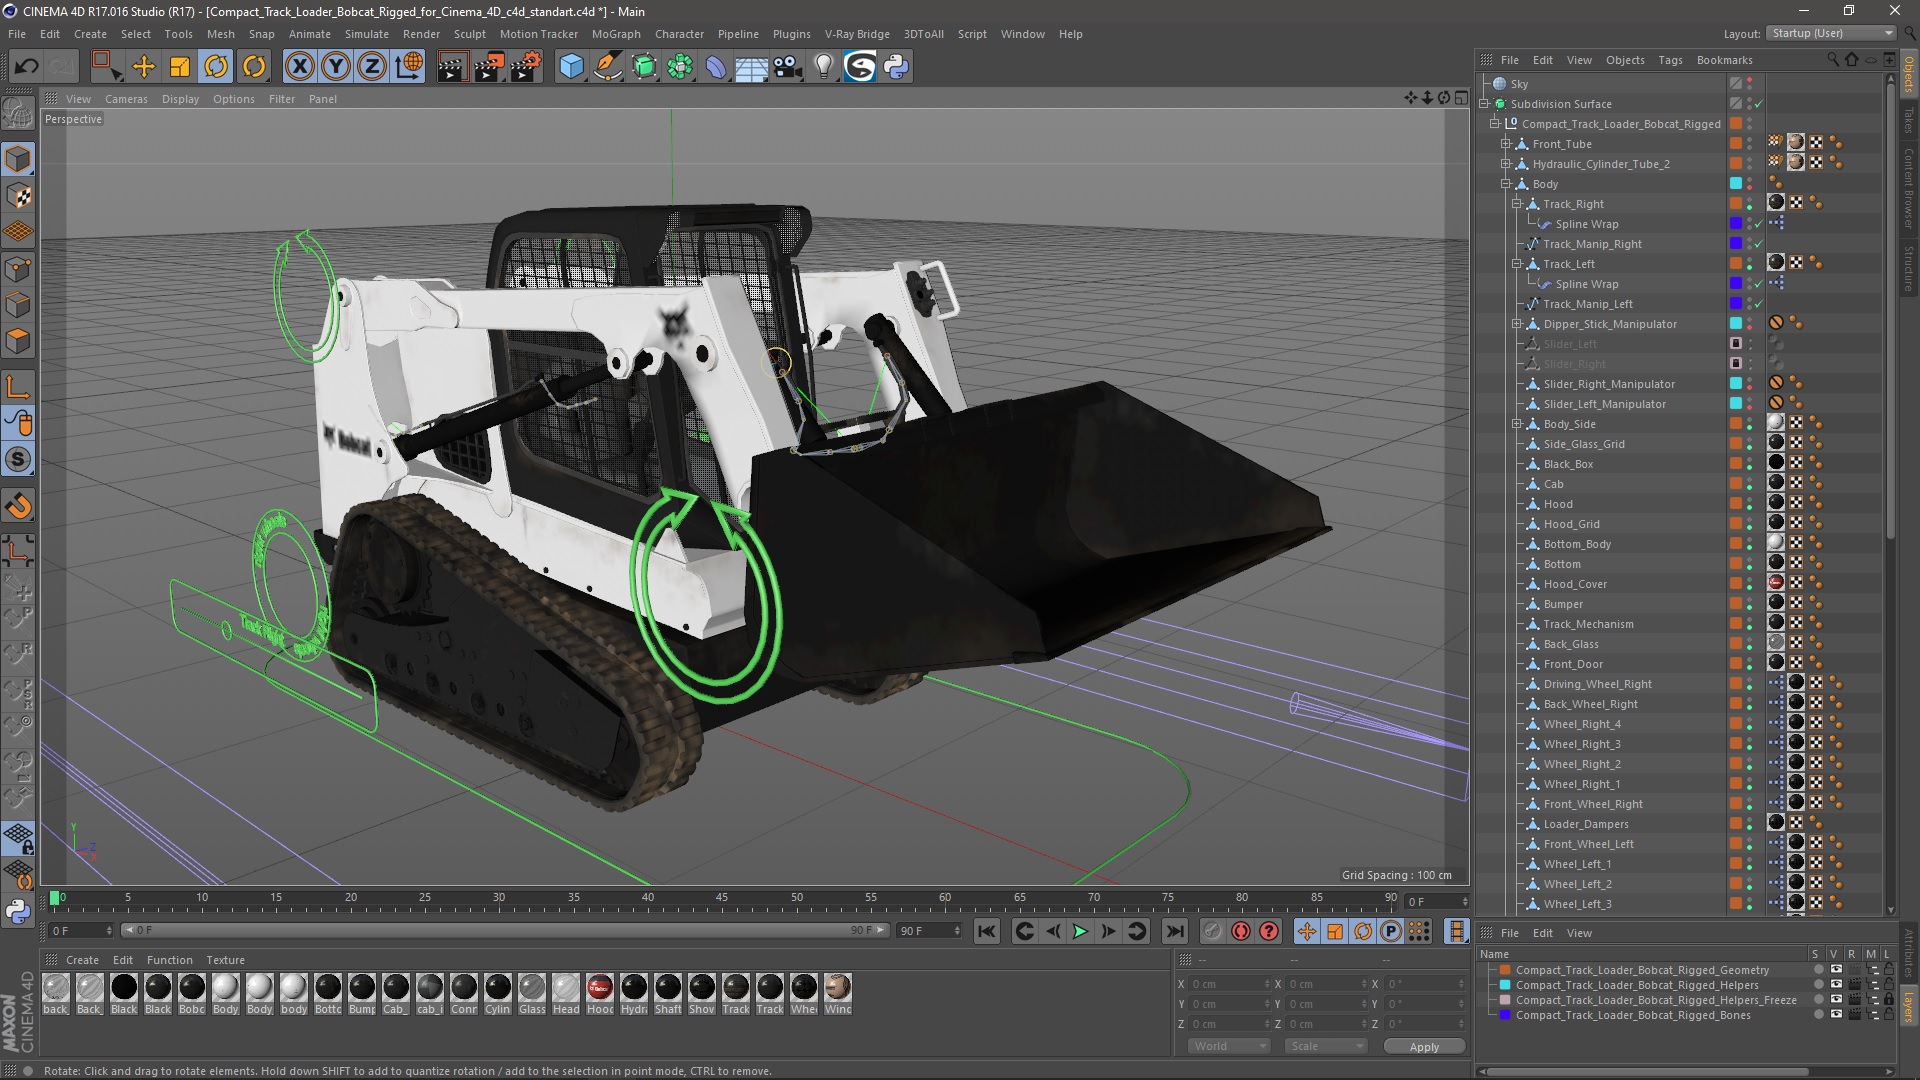Select the Rotate tool
This screenshot has width=1920, height=1080.
(x=216, y=67)
